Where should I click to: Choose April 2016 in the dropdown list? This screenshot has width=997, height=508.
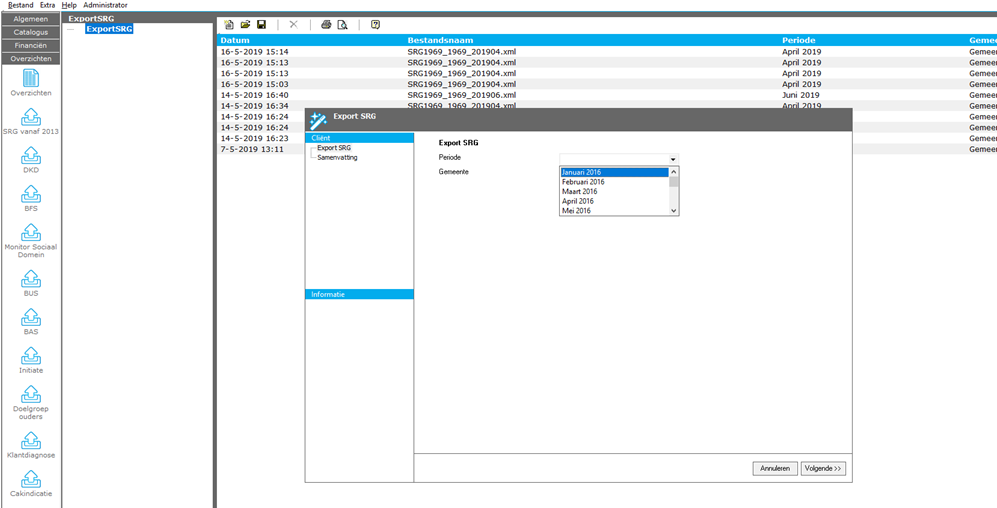[579, 201]
